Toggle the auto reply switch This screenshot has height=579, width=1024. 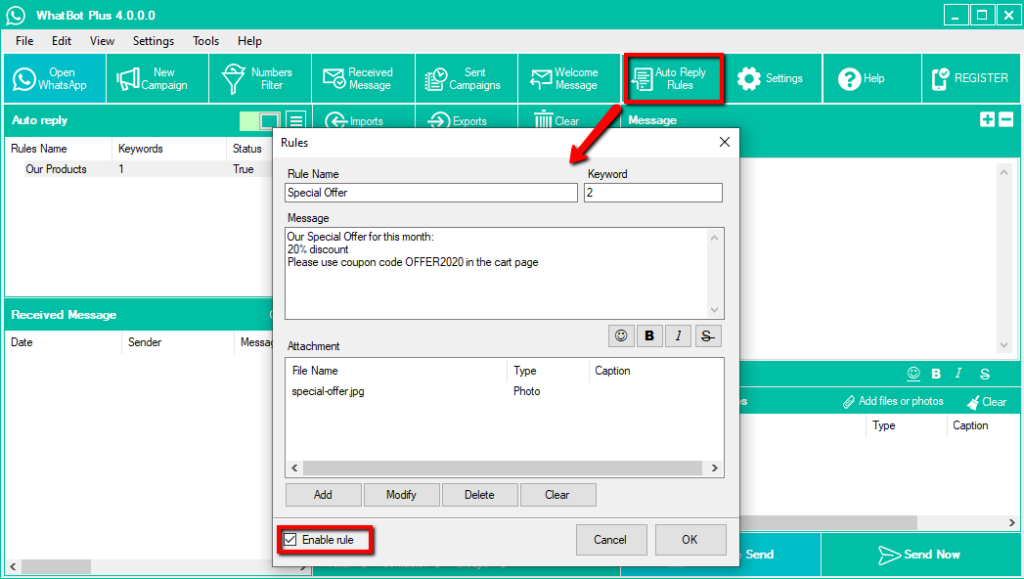pos(259,121)
